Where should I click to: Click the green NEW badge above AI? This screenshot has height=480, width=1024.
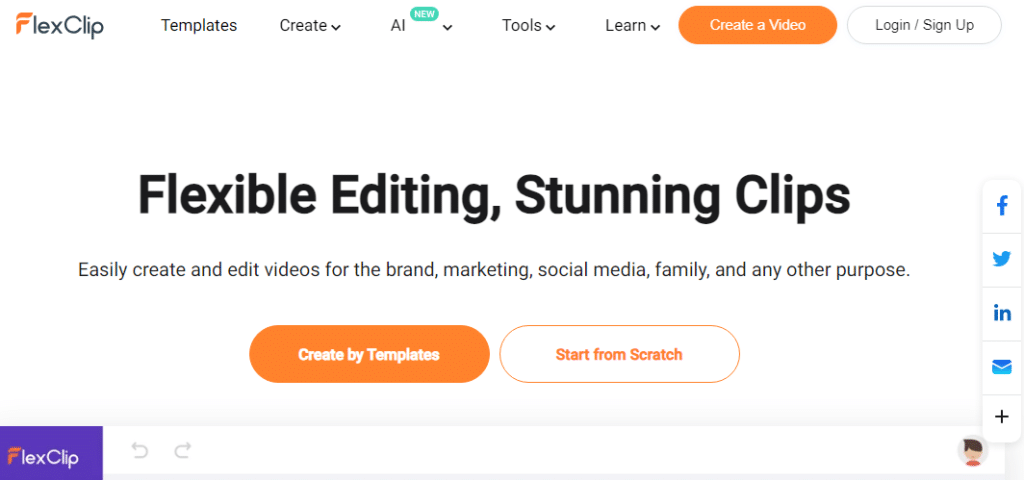tap(424, 14)
